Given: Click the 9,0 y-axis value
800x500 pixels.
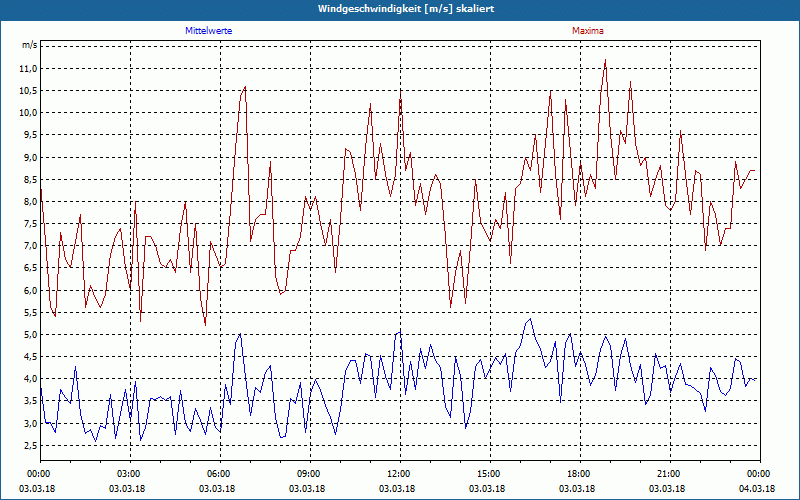Looking at the screenshot, I should [30, 158].
